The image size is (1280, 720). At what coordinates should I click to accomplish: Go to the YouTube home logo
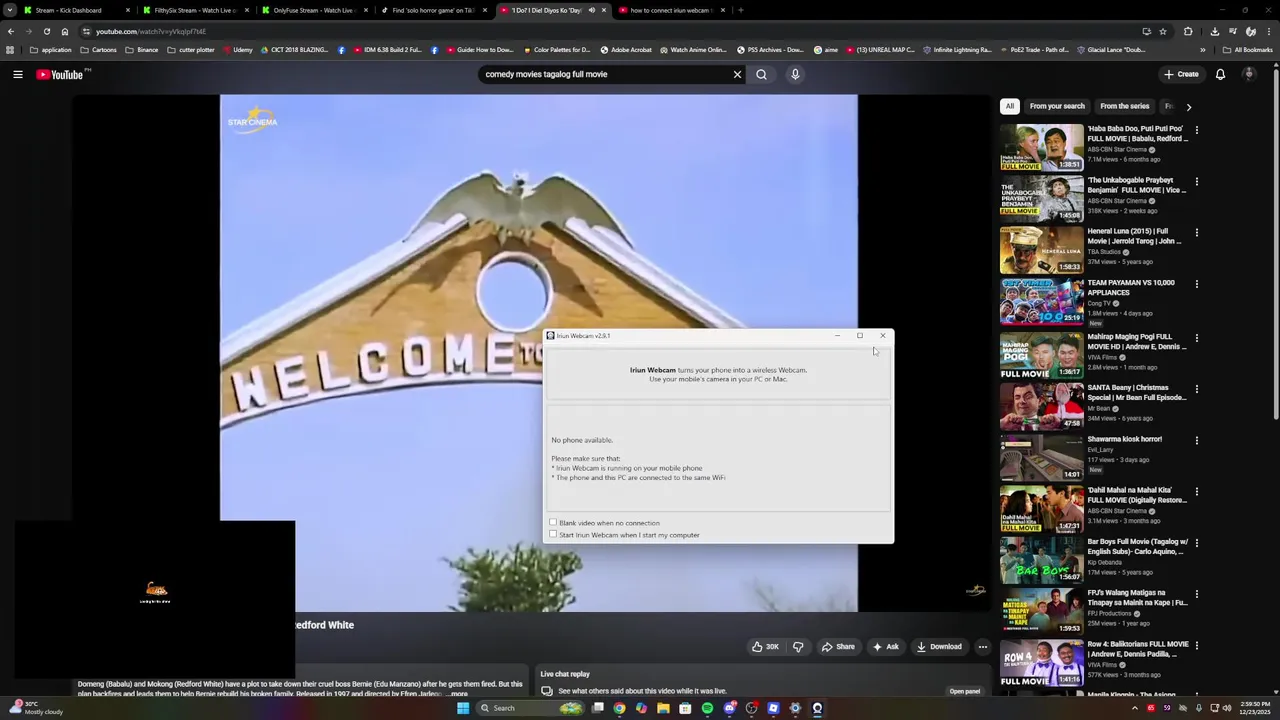point(60,74)
